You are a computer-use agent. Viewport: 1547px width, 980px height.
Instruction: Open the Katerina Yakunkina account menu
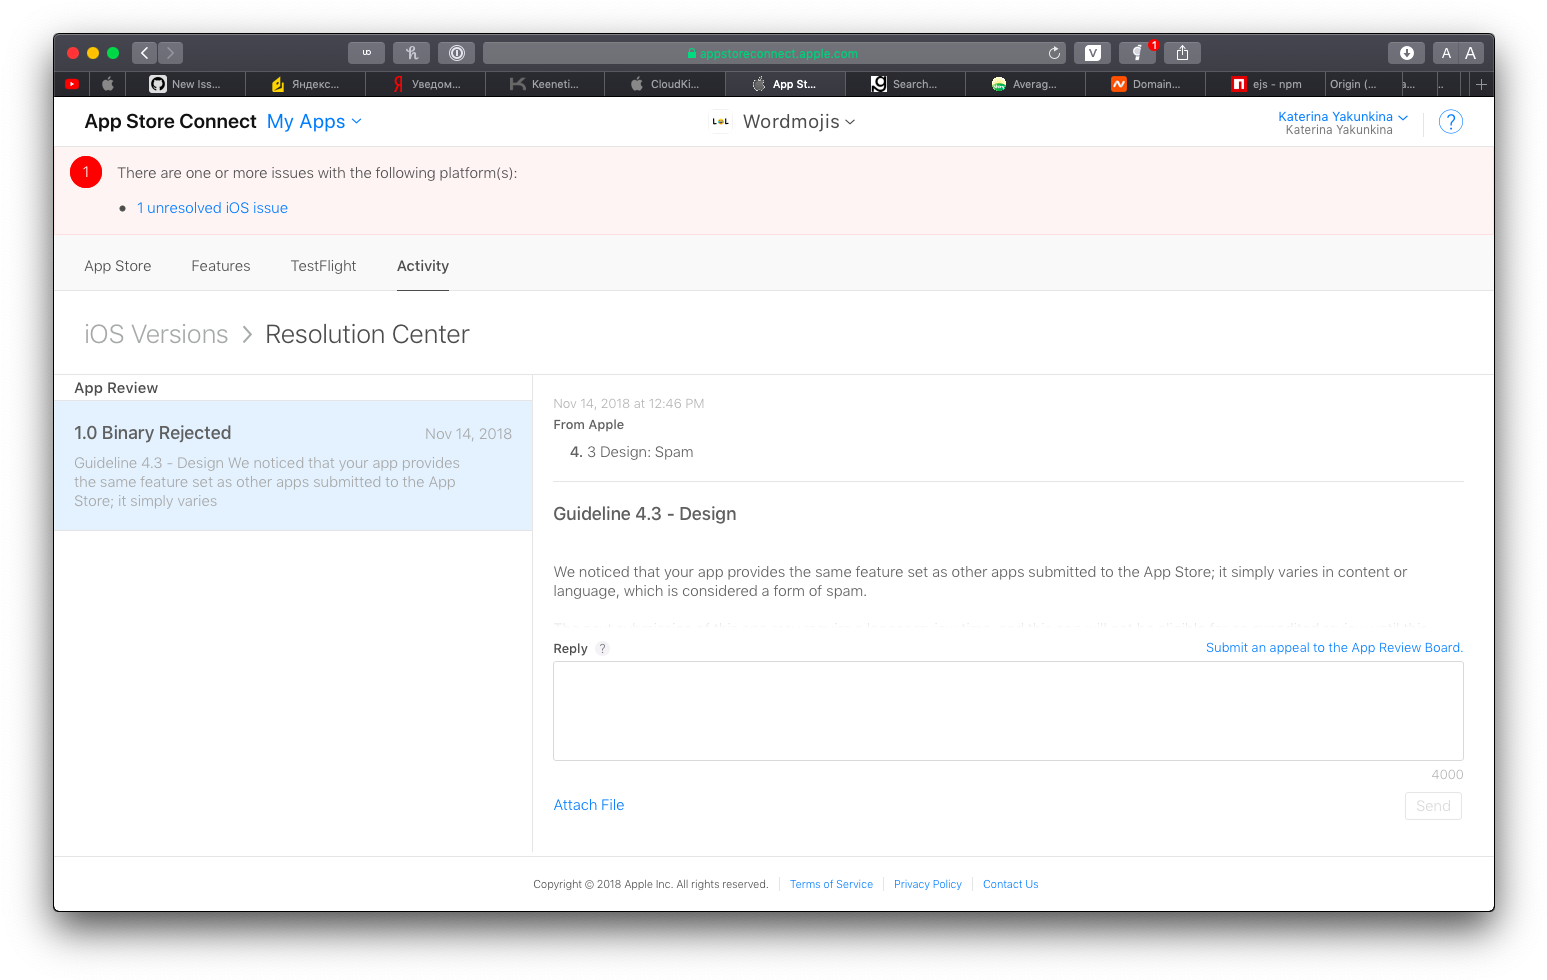(1343, 117)
